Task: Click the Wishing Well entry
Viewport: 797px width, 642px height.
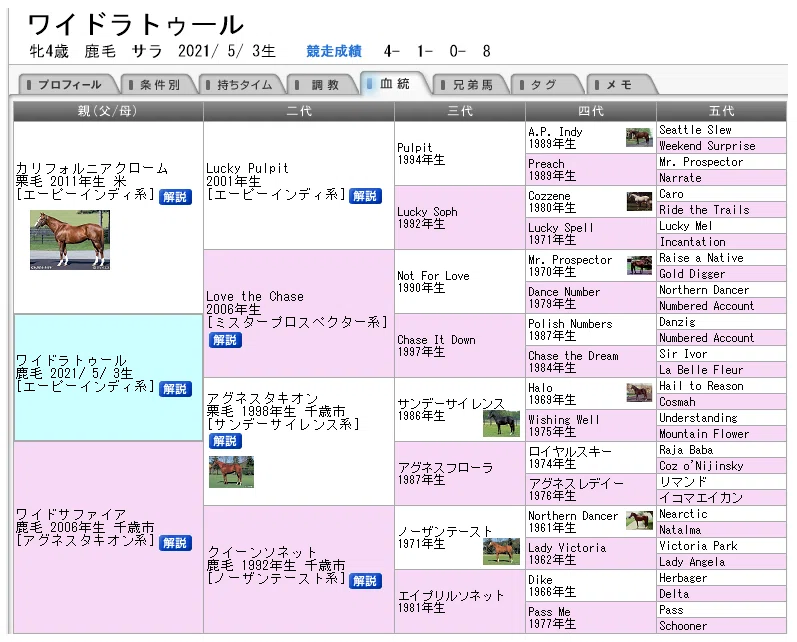Action: [591, 425]
